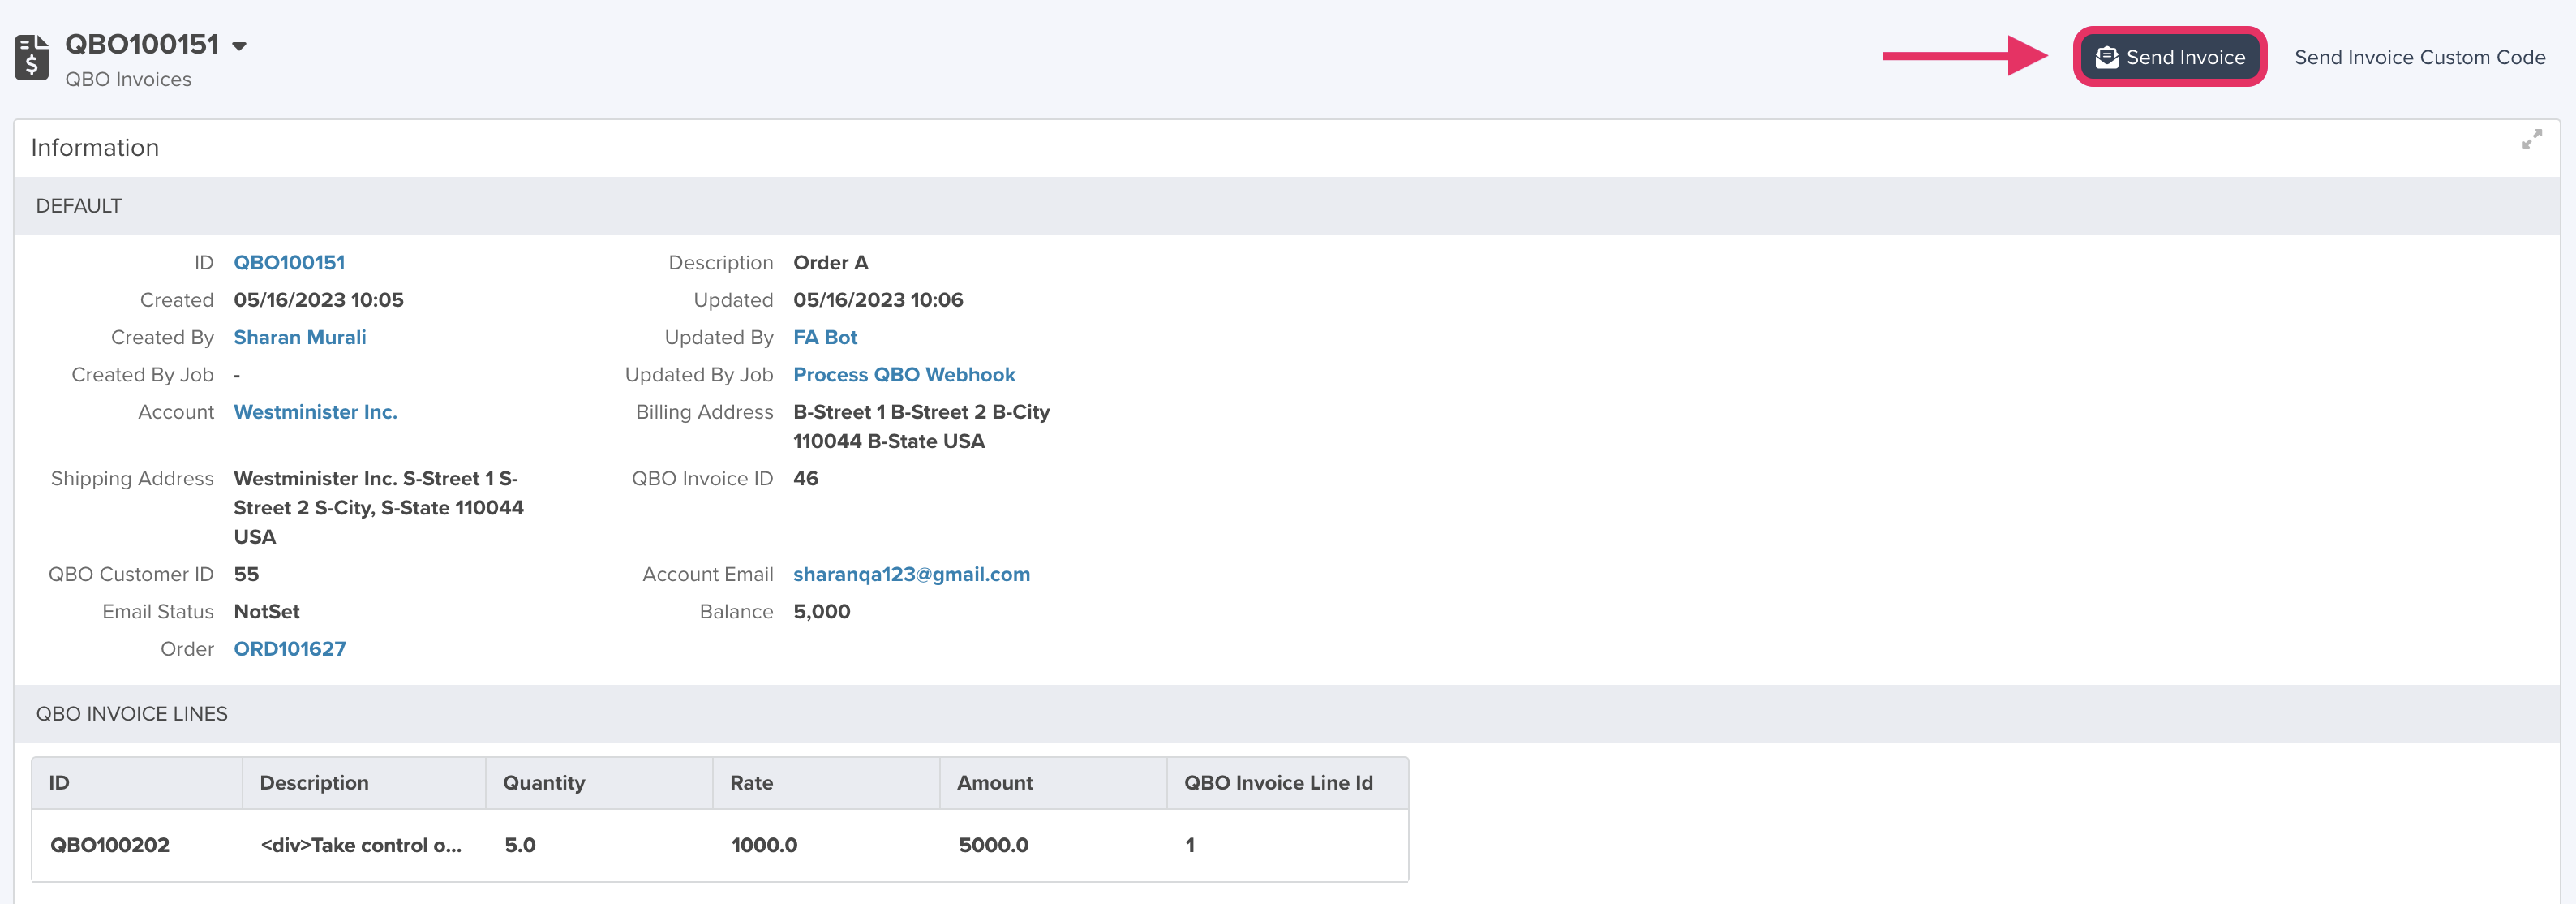The height and width of the screenshot is (904, 2576).
Task: Click the Email Status value NotSet
Action: click(x=267, y=612)
